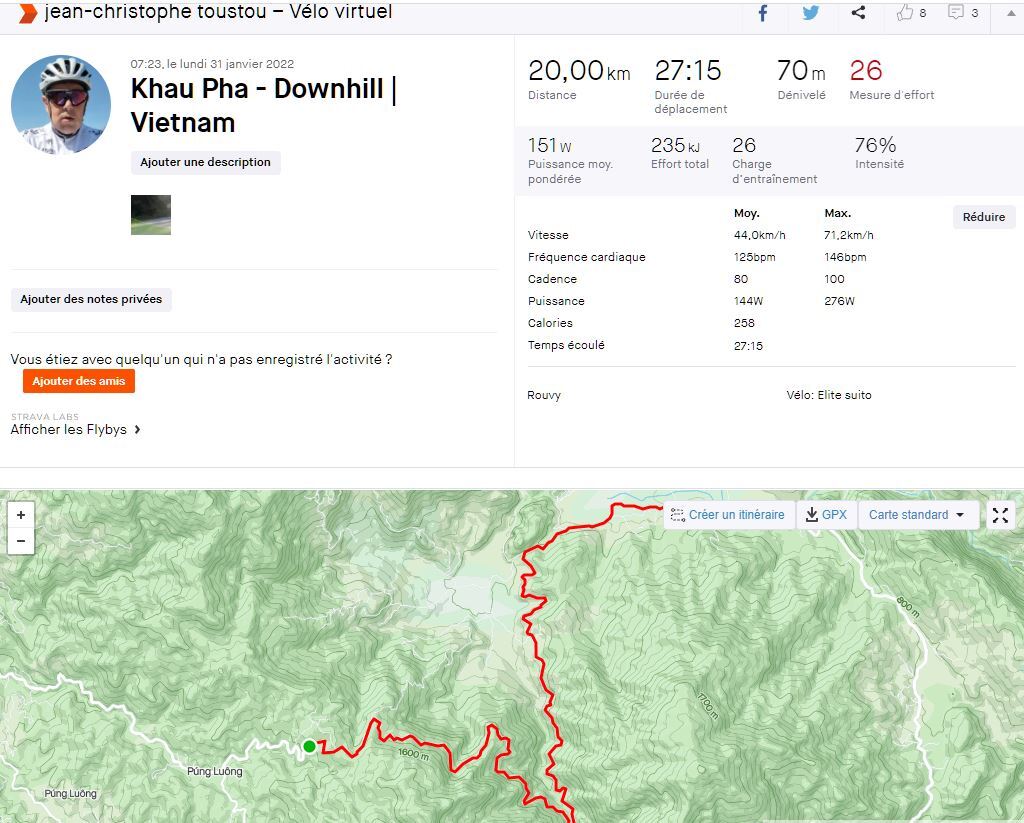Click the up-arrow in the top-right corner
This screenshot has width=1024, height=823.
pos(1010,13)
